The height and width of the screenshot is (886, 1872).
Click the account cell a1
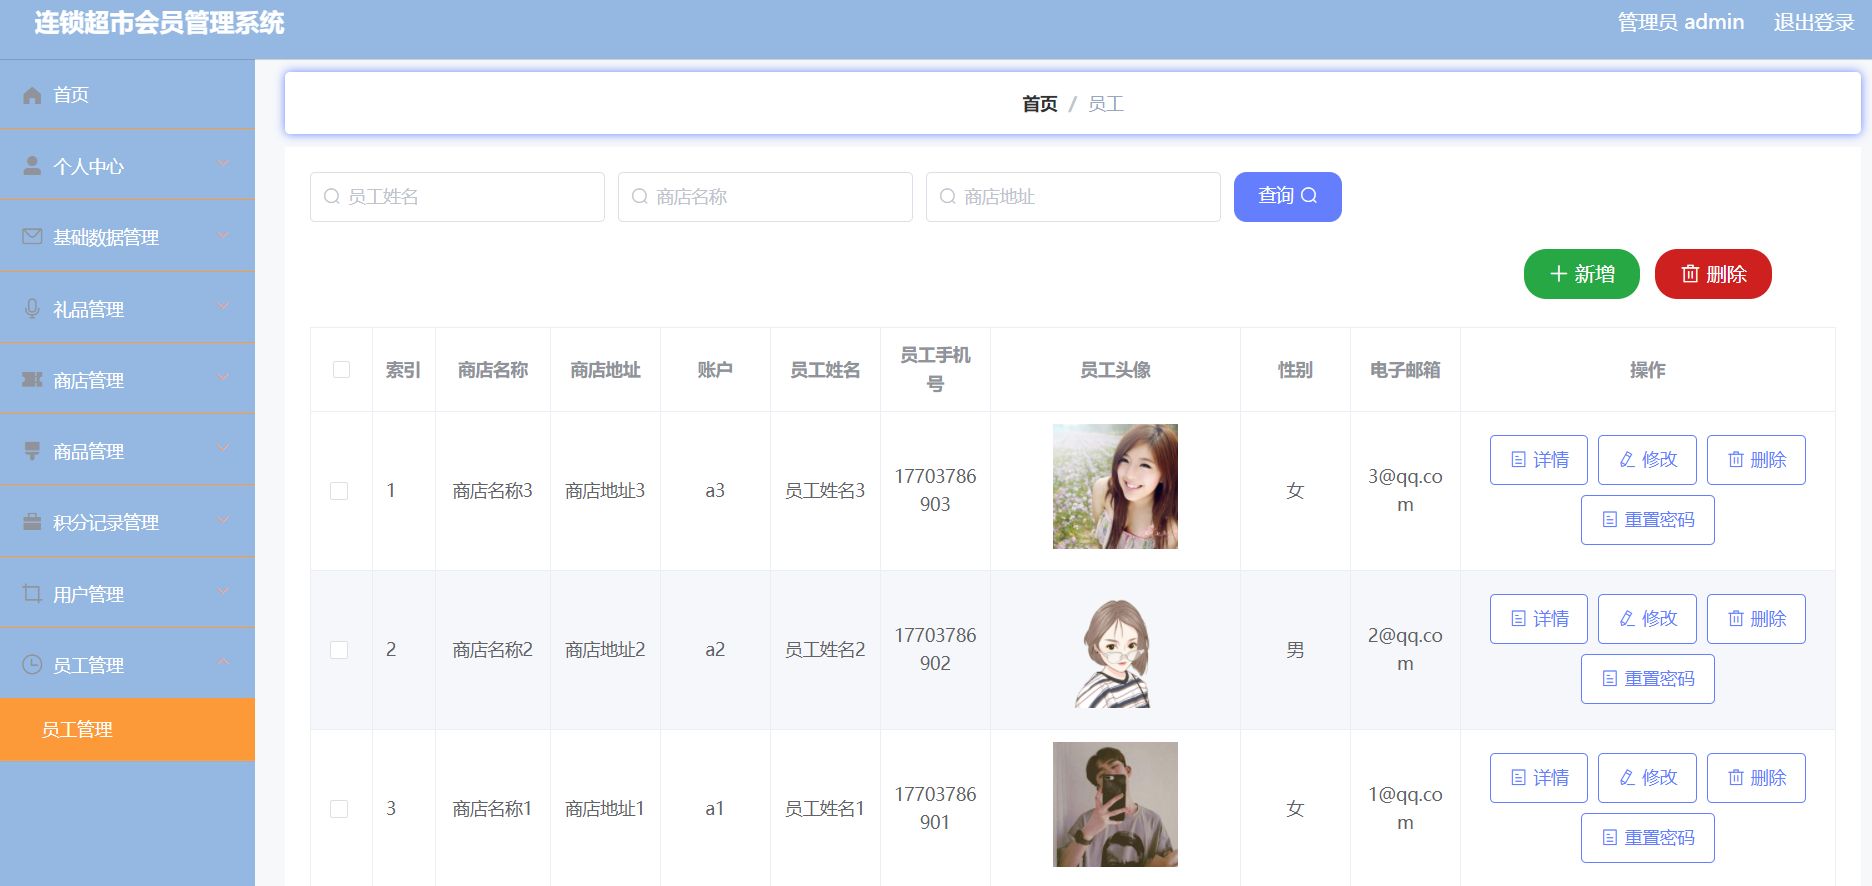(714, 809)
